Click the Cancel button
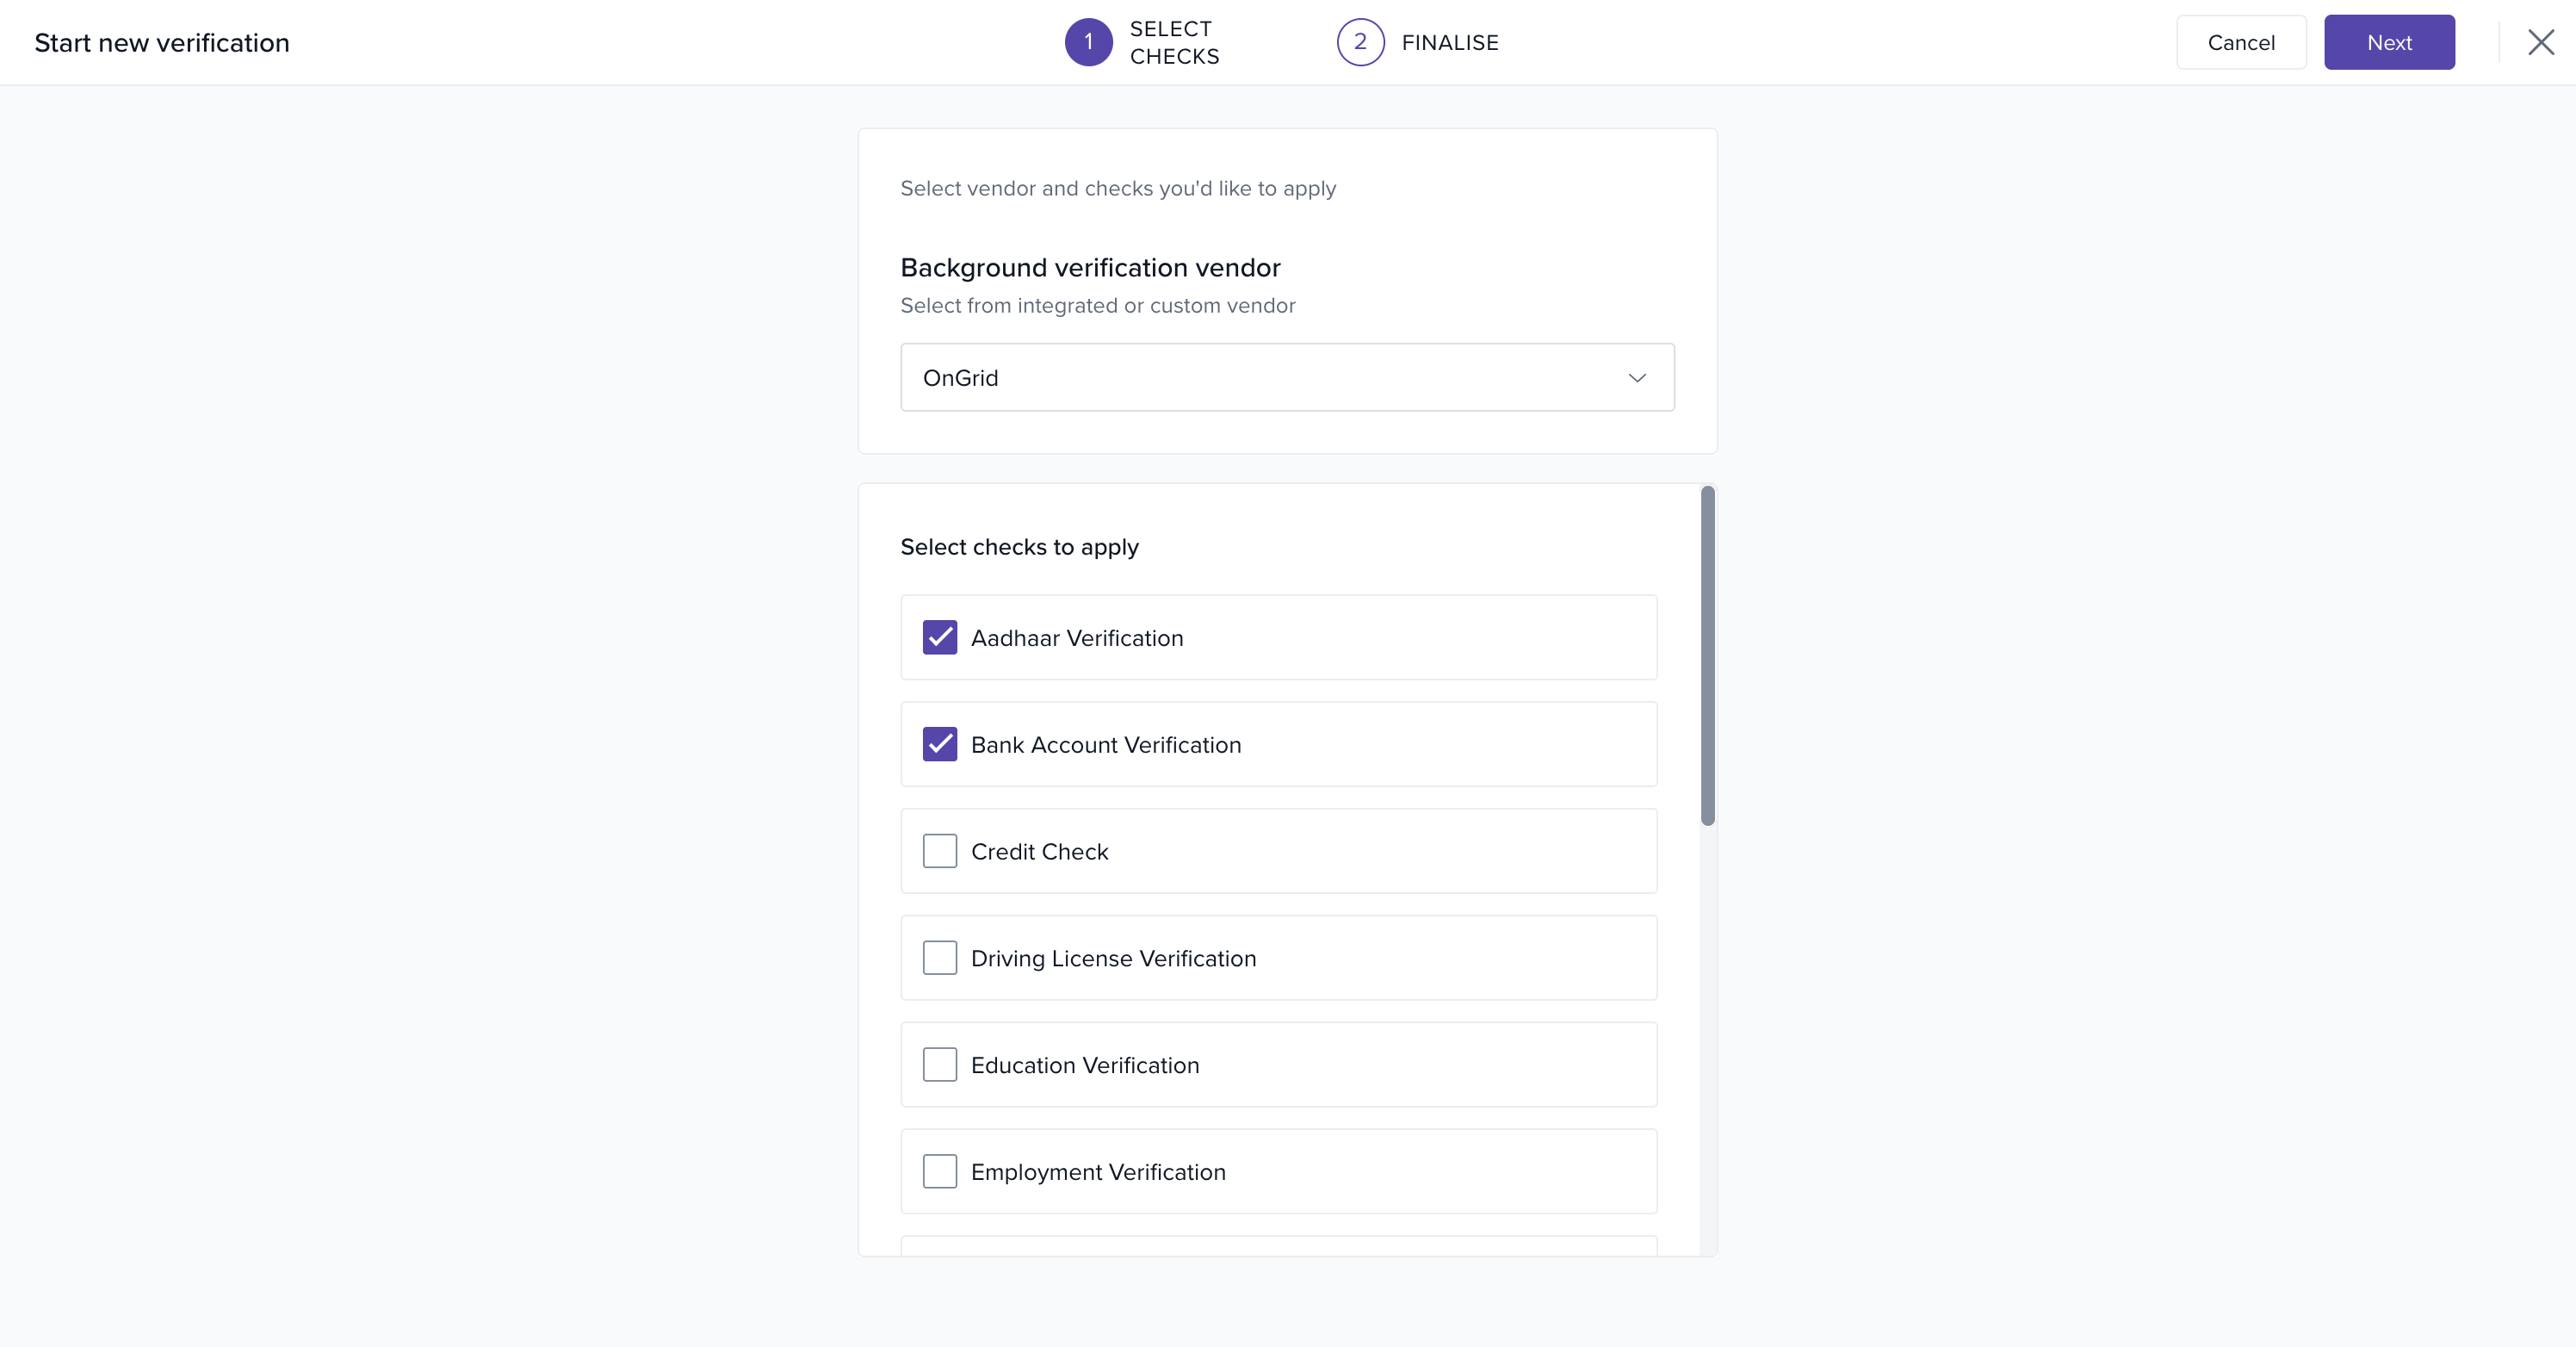This screenshot has width=2576, height=1347. click(2240, 43)
